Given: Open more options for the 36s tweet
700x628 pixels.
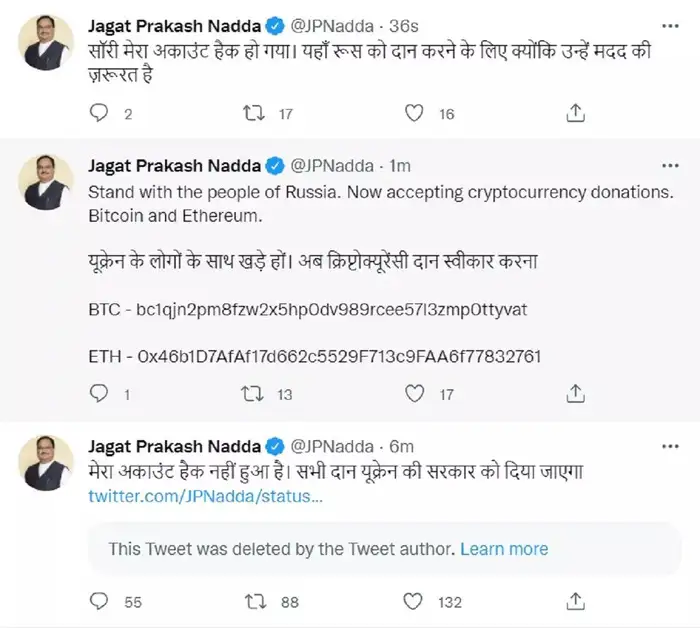Looking at the screenshot, I should click(667, 23).
